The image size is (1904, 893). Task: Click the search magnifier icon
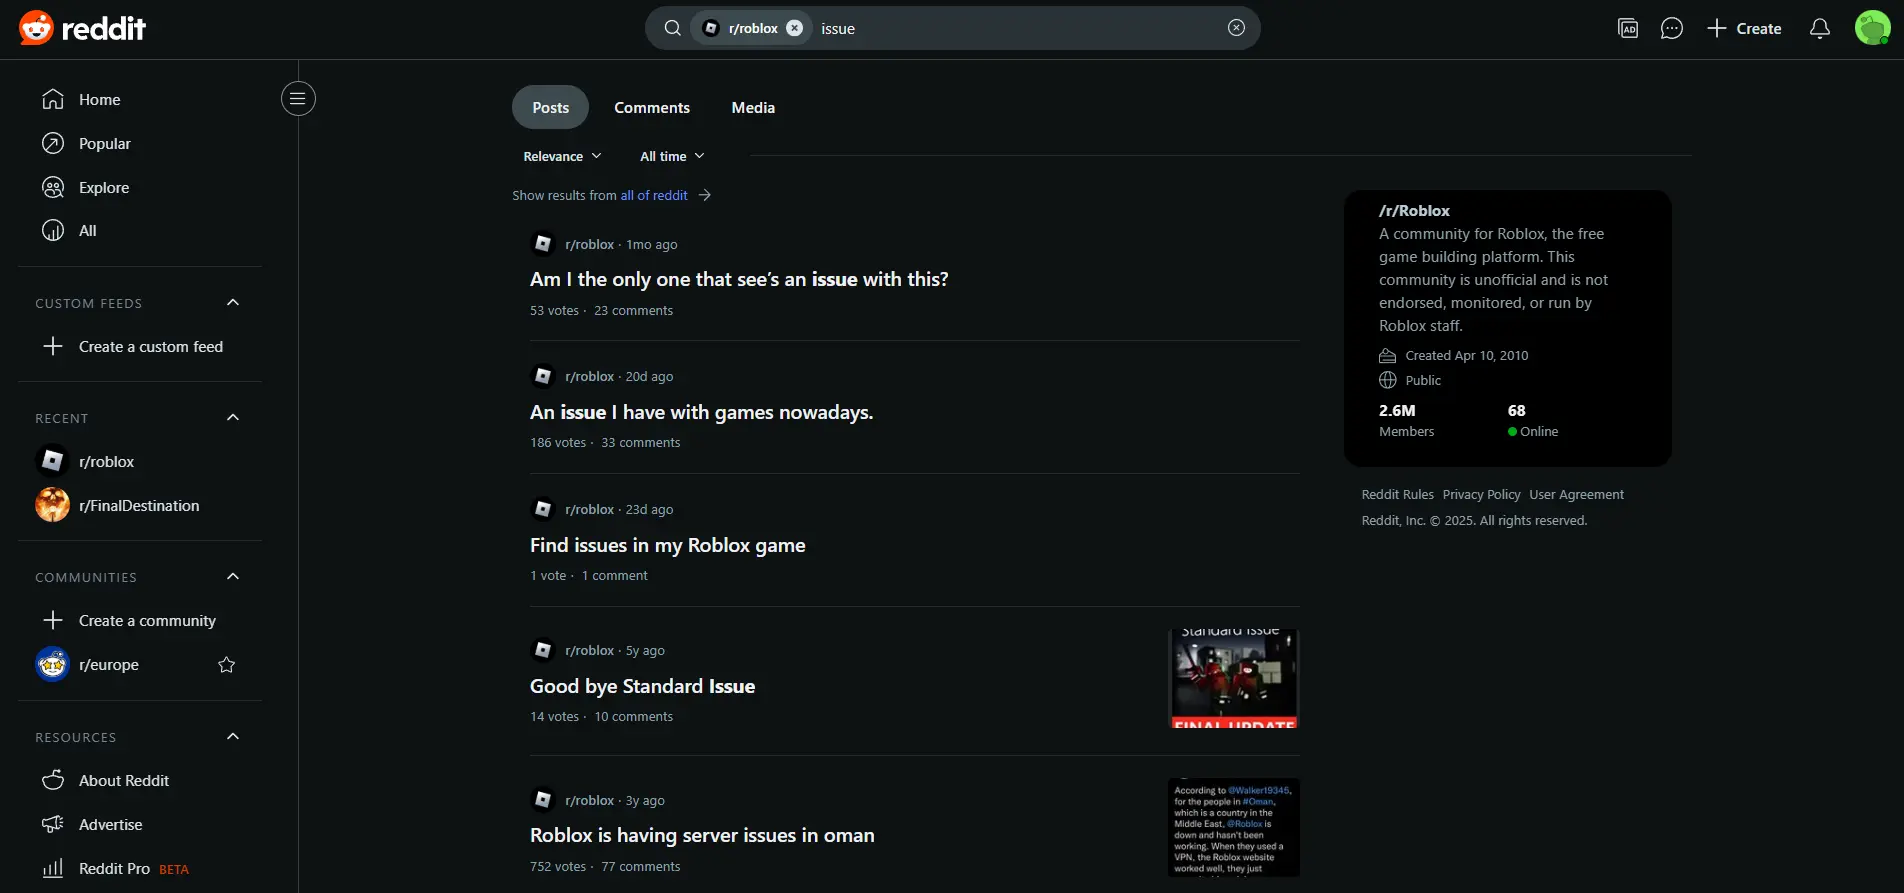tap(673, 28)
